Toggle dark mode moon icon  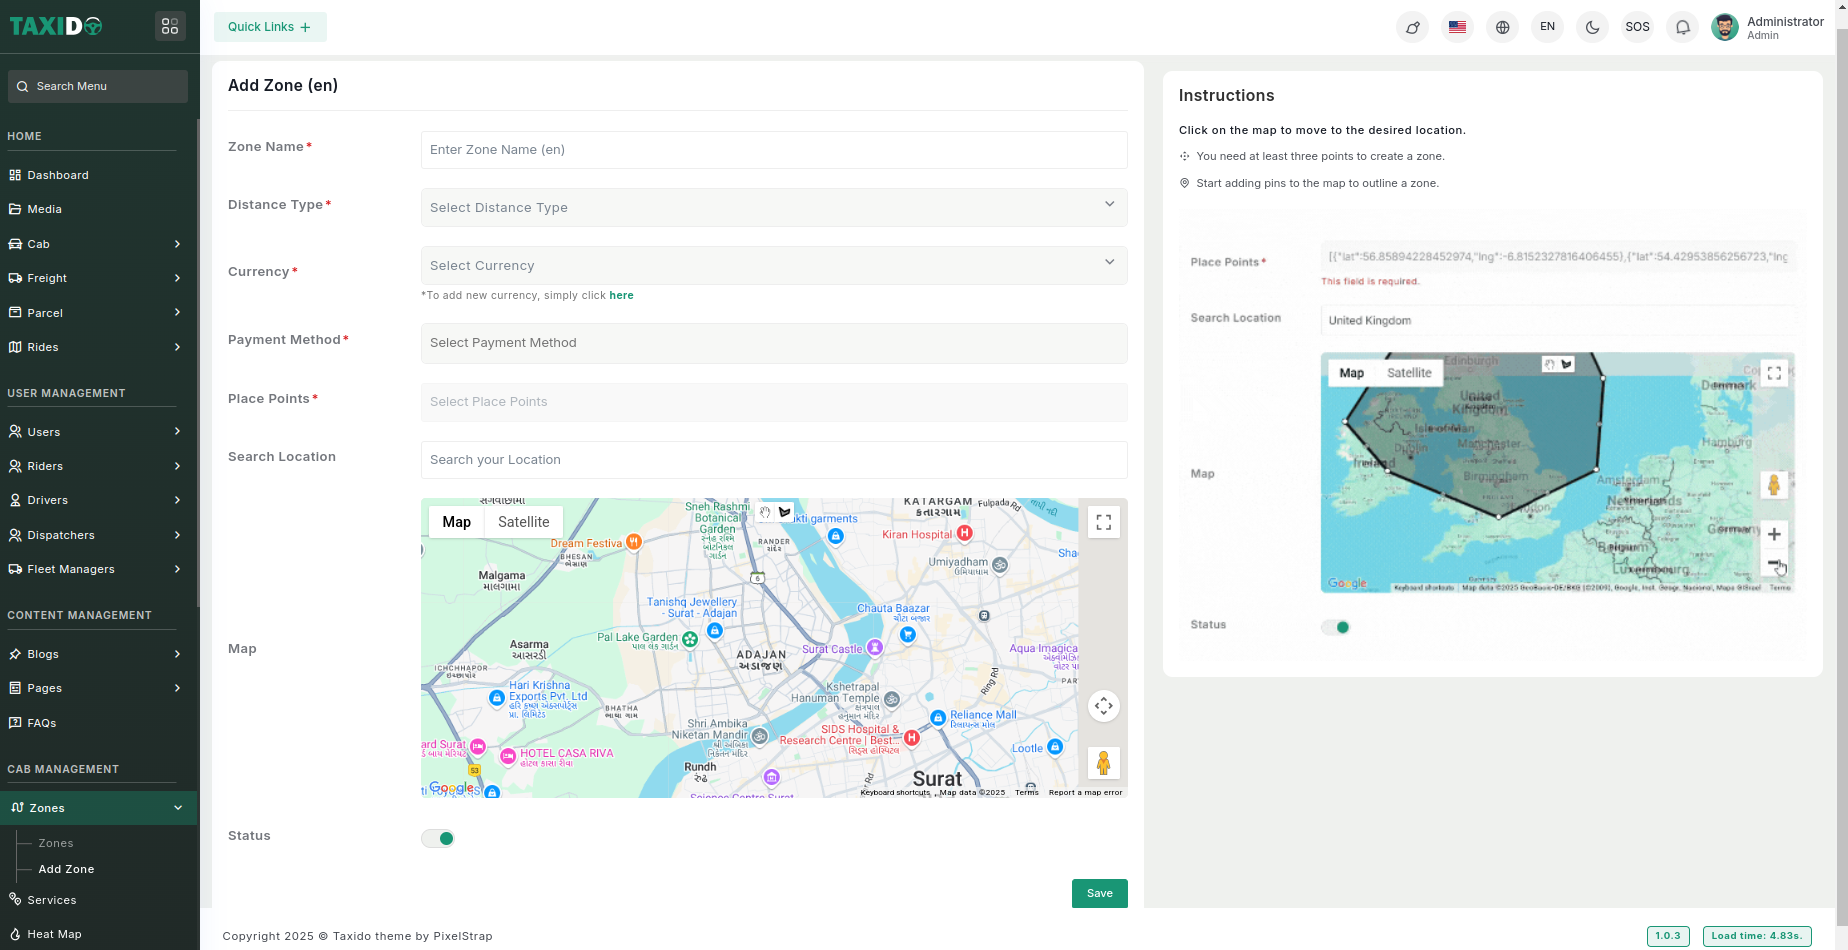(x=1592, y=27)
